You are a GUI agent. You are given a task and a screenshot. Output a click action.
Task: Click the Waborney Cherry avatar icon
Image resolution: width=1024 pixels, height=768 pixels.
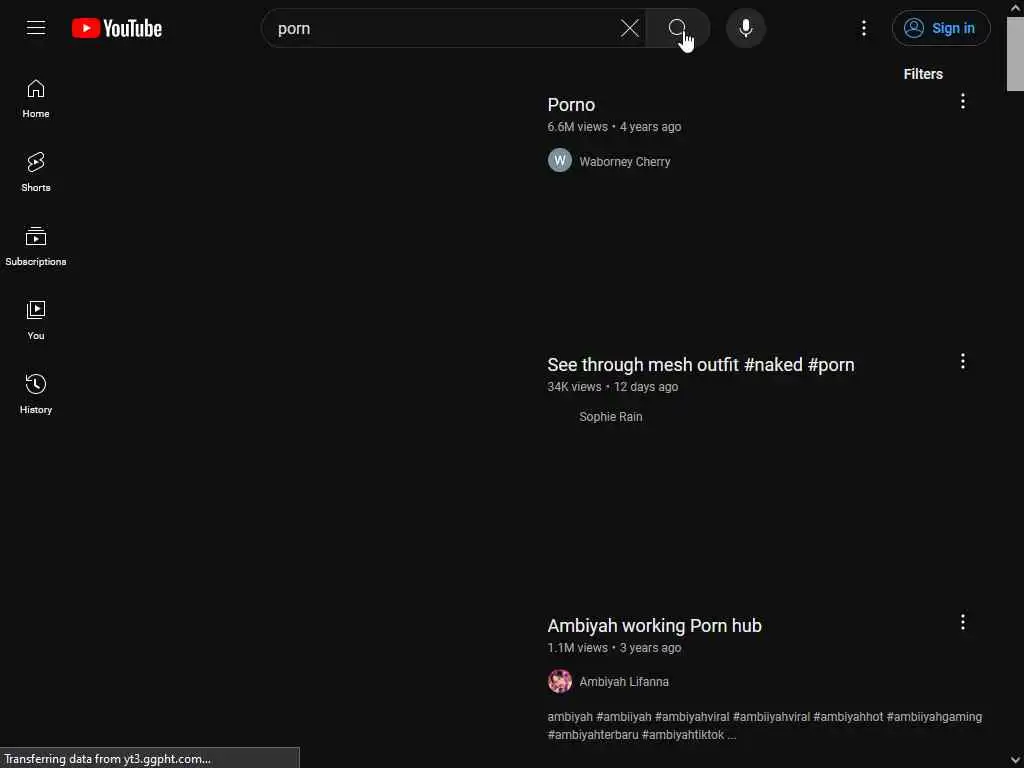560,160
